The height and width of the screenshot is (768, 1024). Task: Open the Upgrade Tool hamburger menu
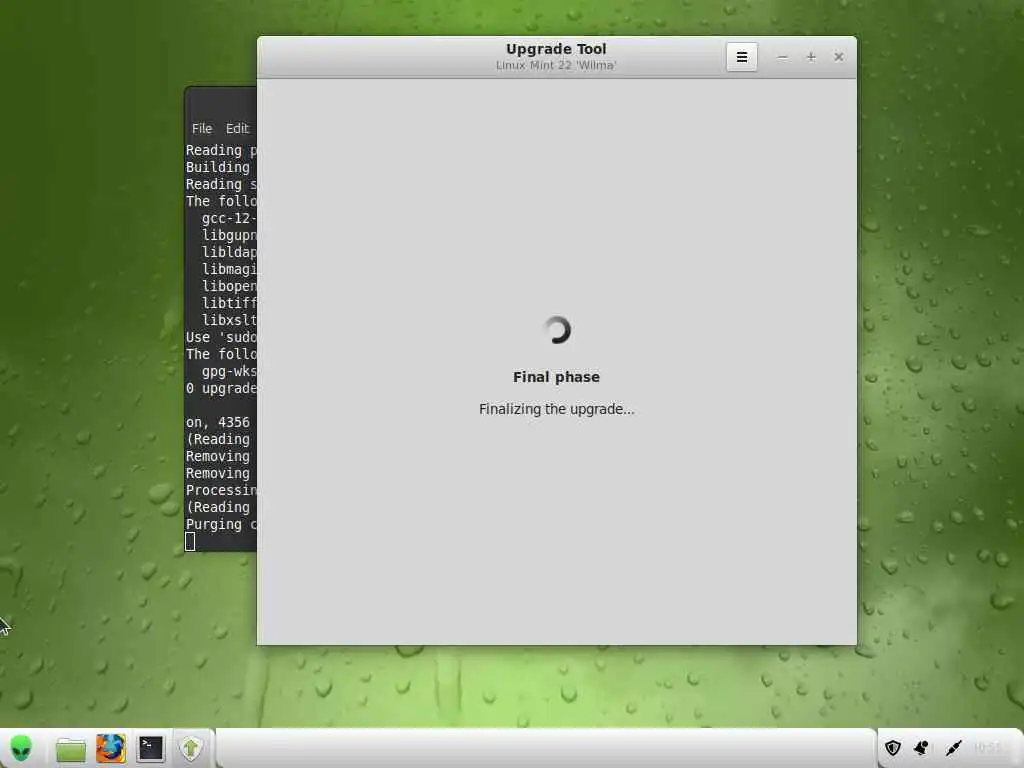click(742, 57)
